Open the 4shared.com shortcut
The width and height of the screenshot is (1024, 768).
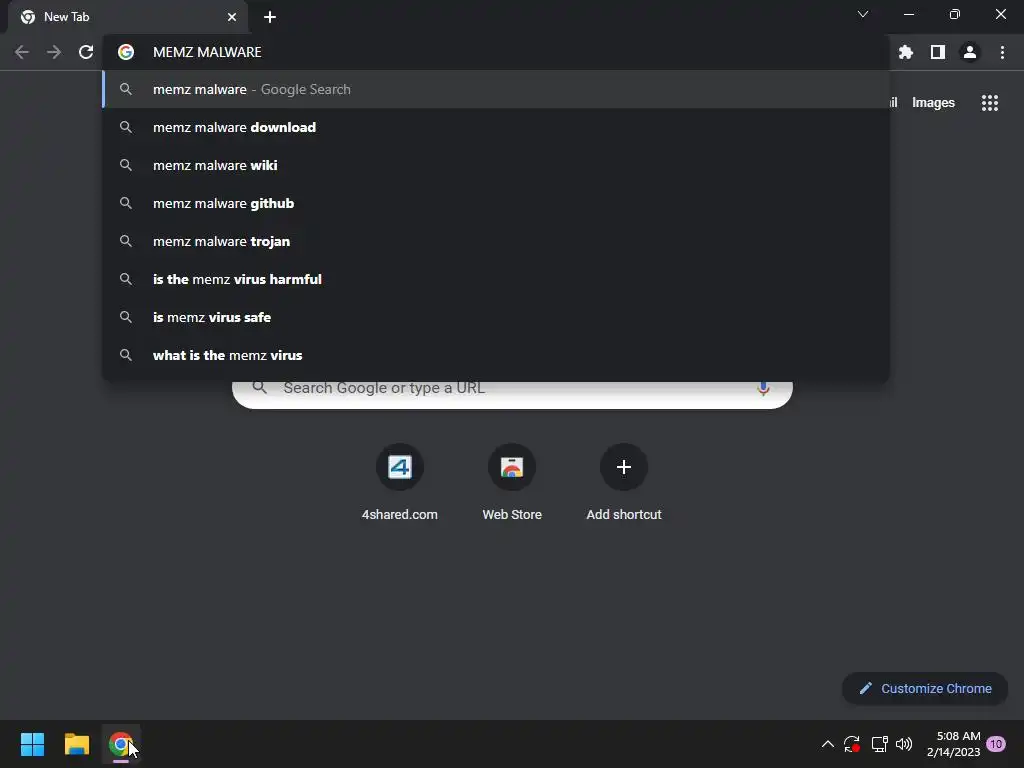400,482
